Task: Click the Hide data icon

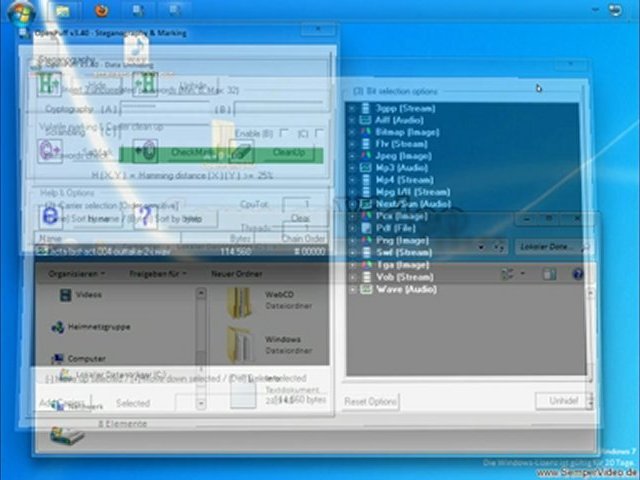Action: 47,84
